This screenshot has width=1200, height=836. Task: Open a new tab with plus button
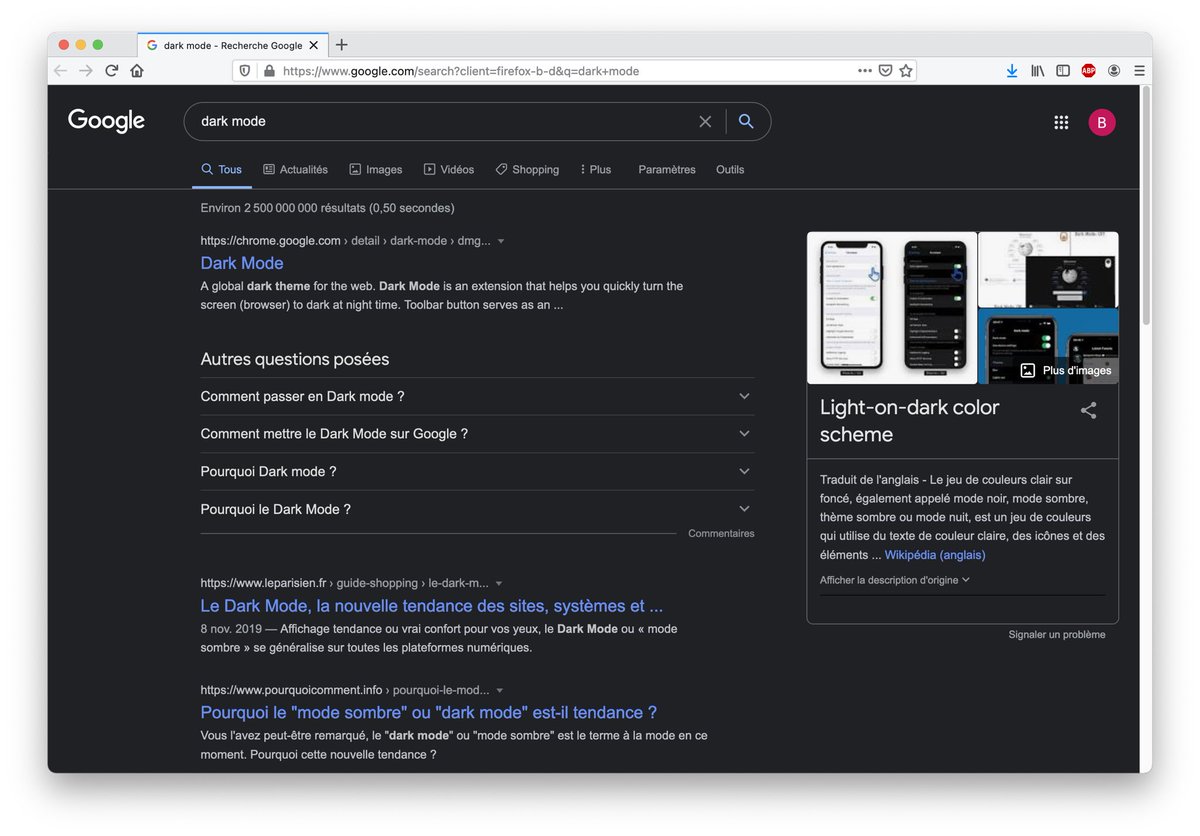[x=341, y=45]
